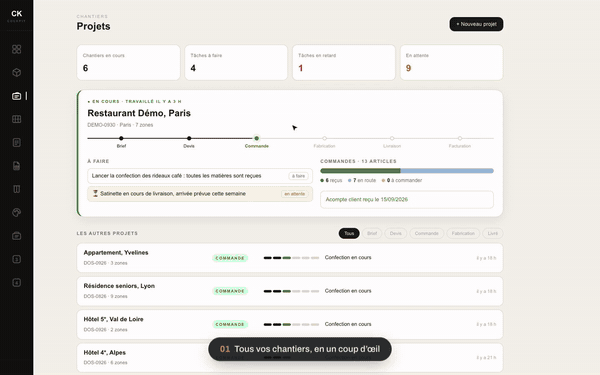Filter other projects by Commande
This screenshot has width=600, height=375.
point(427,233)
